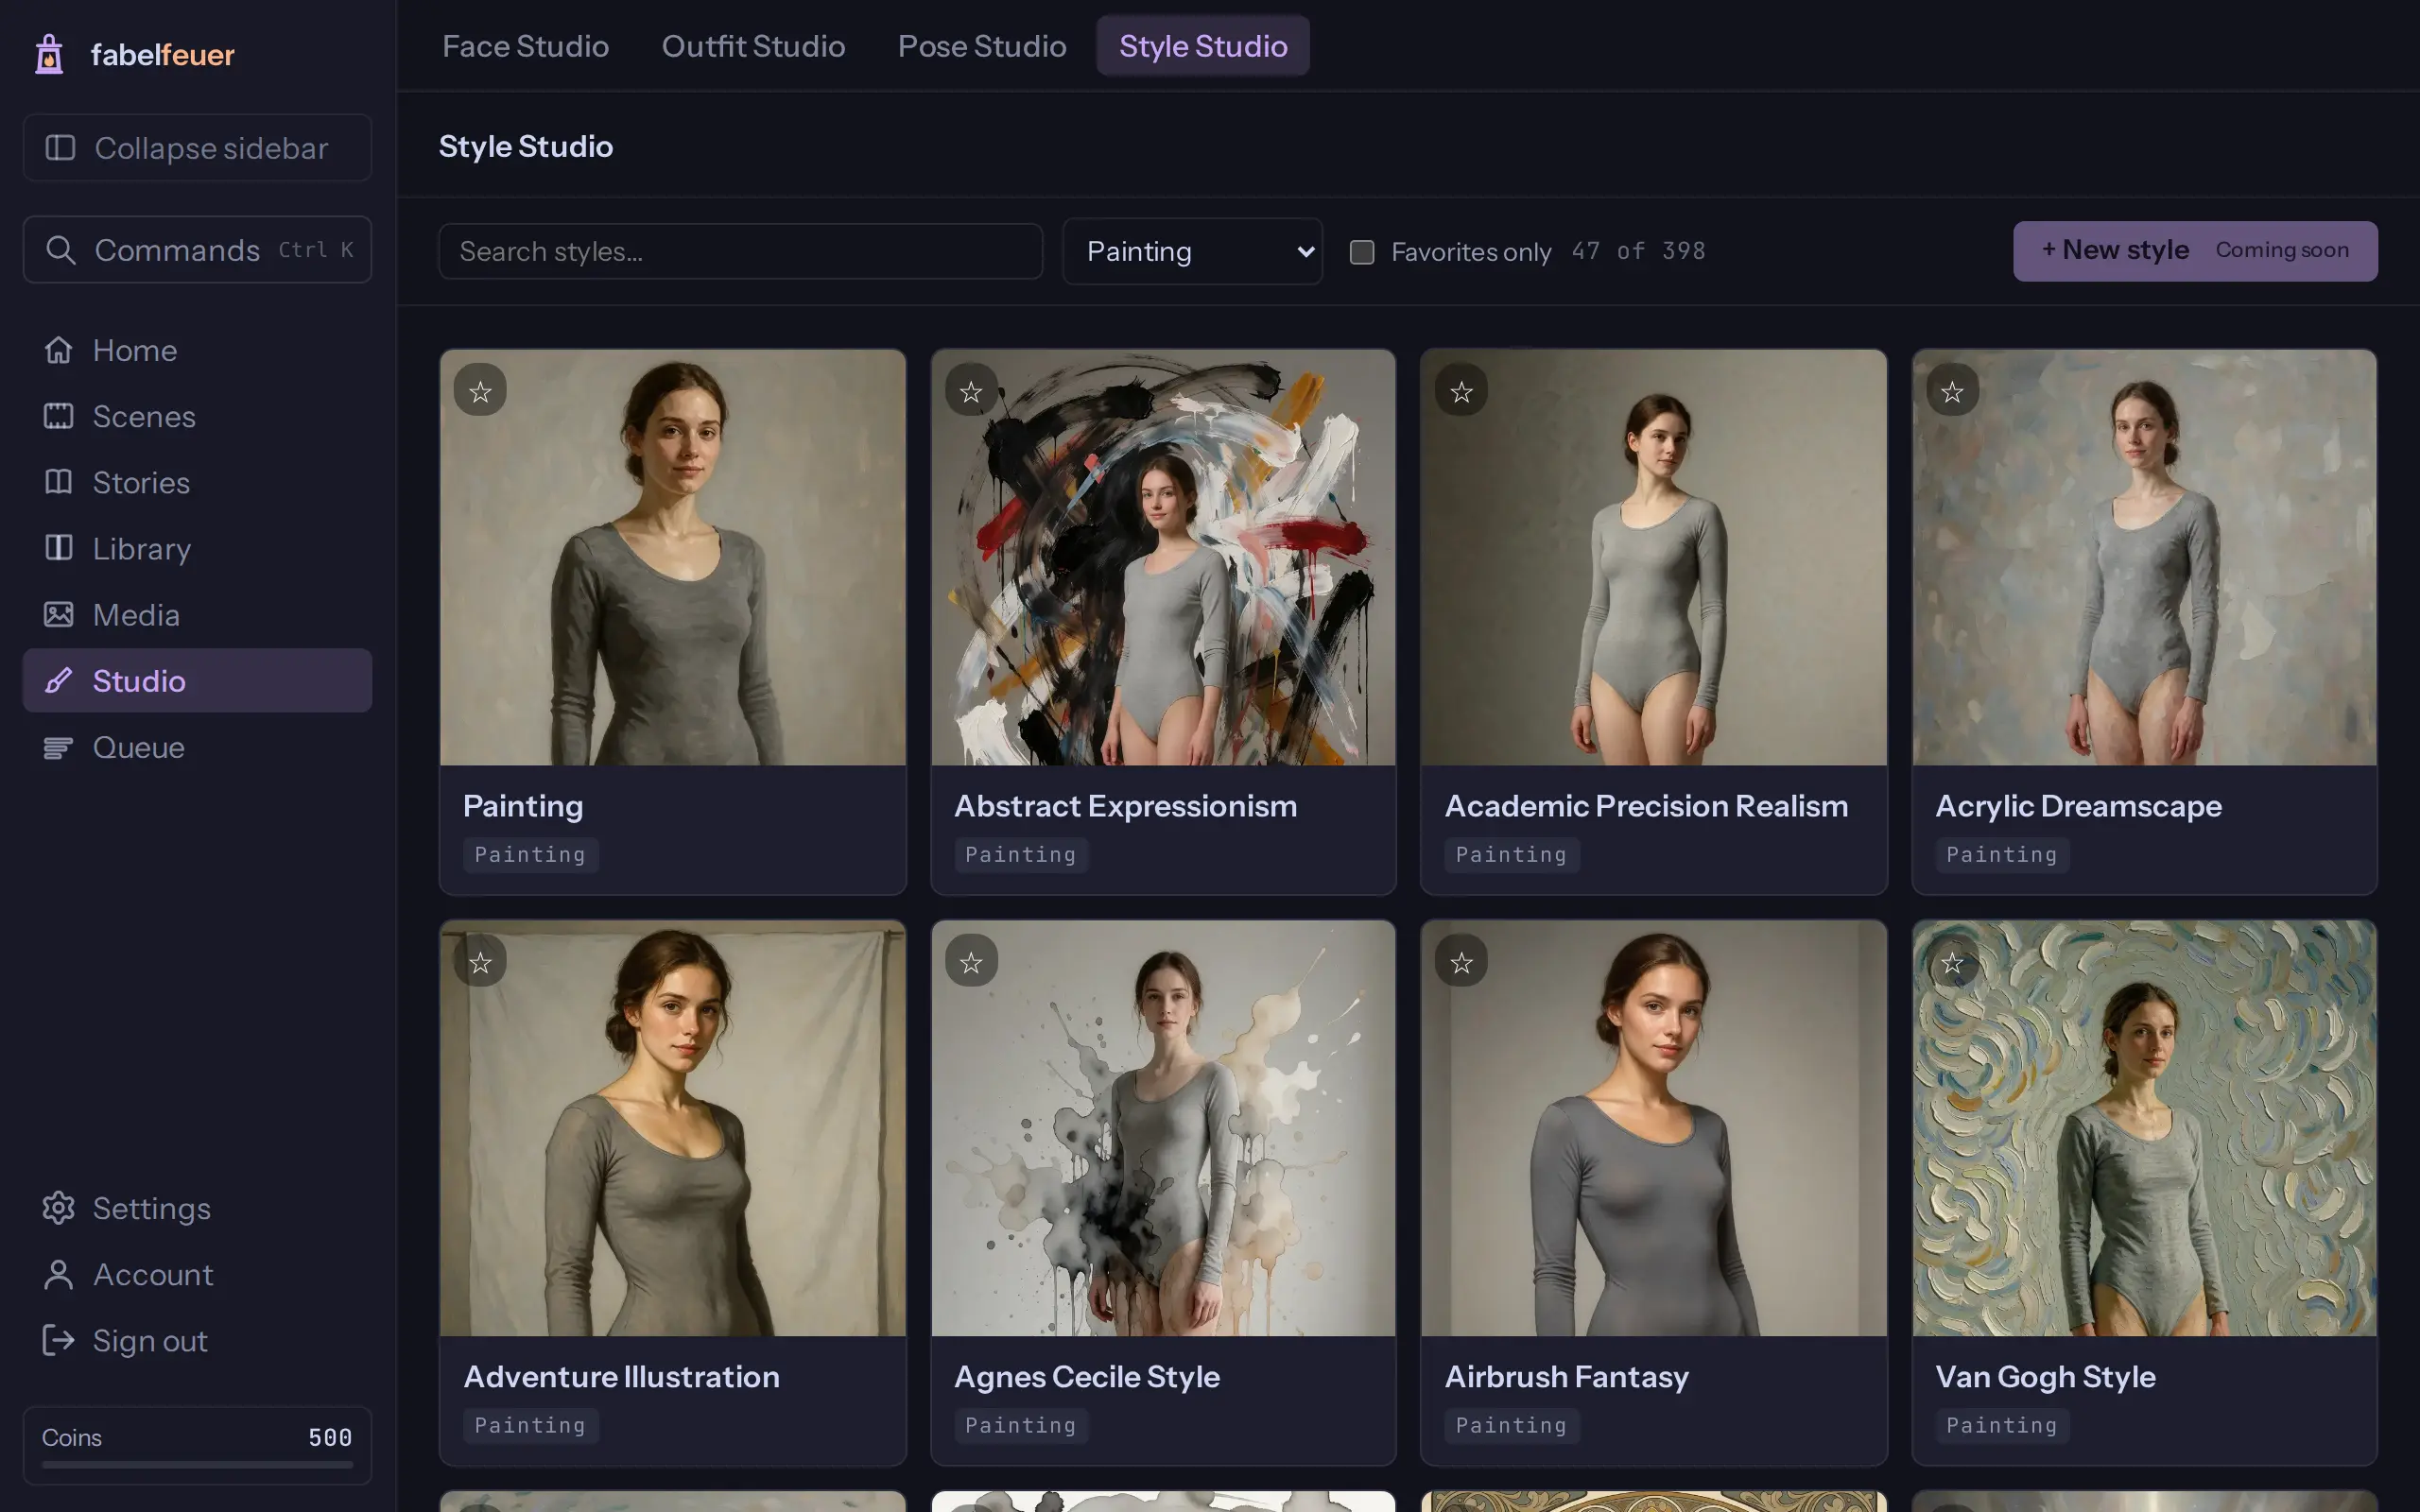2420x1512 pixels.
Task: Favorite the Painting style with its star
Action: pyautogui.click(x=480, y=391)
